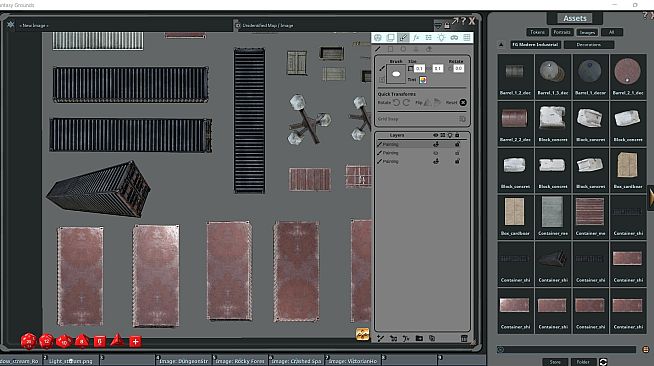Collapse the assets folder with up arrow
Screen dimensions: 654x366
point(501,45)
